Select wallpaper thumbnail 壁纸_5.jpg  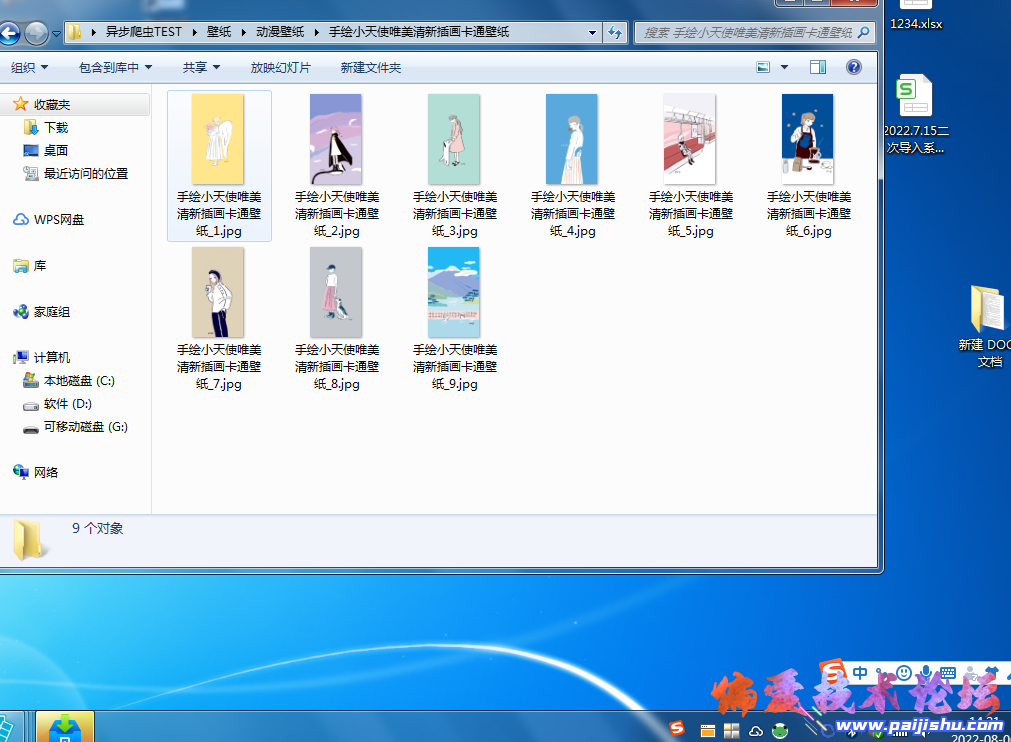click(x=689, y=140)
